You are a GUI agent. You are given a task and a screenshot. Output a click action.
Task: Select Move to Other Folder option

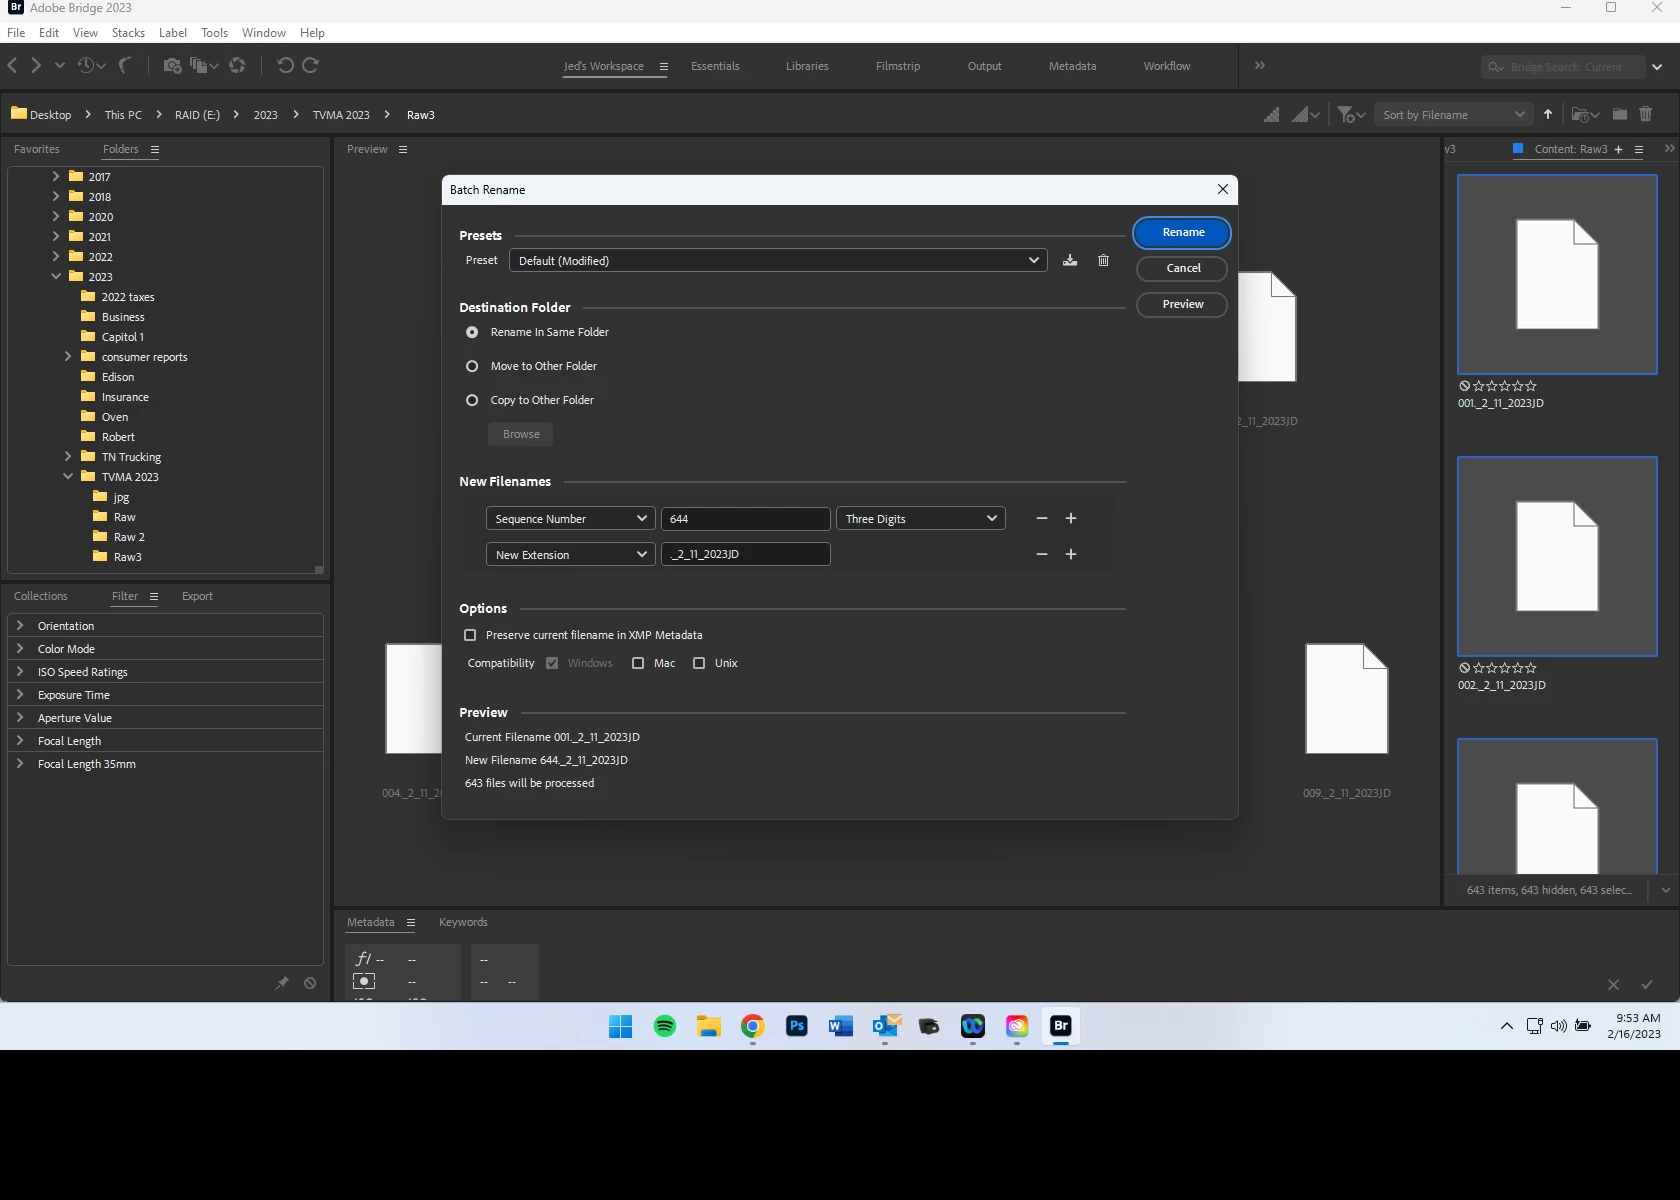pos(472,366)
